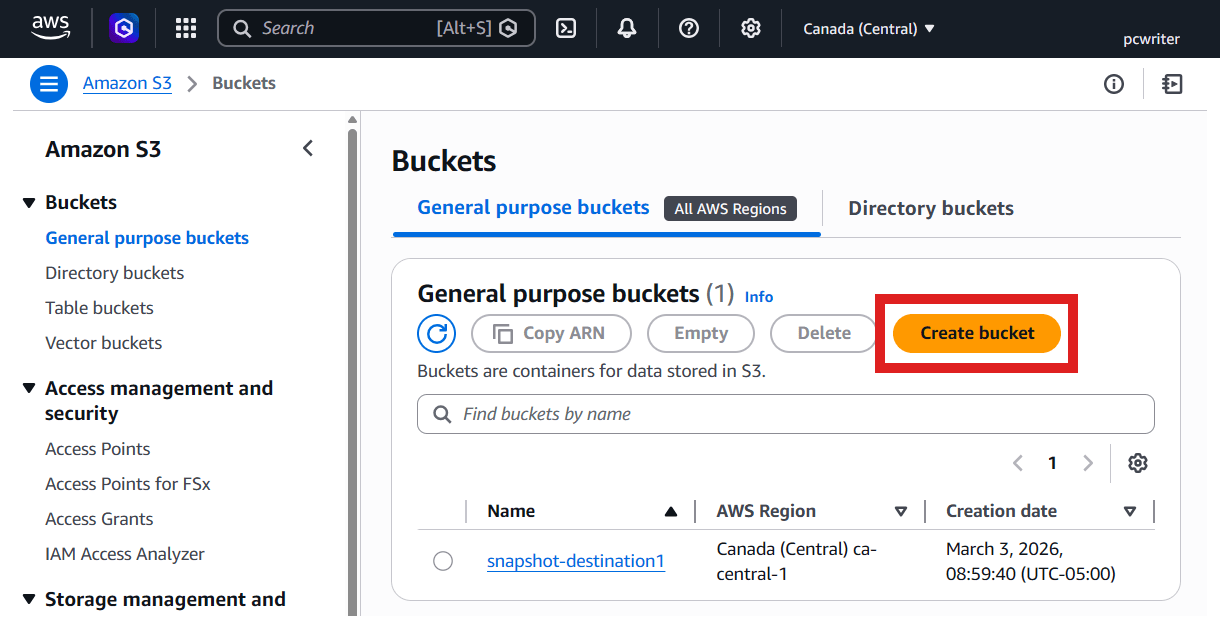Click the Amazon S3 breadcrumb link
The image size is (1220, 617).
click(127, 84)
